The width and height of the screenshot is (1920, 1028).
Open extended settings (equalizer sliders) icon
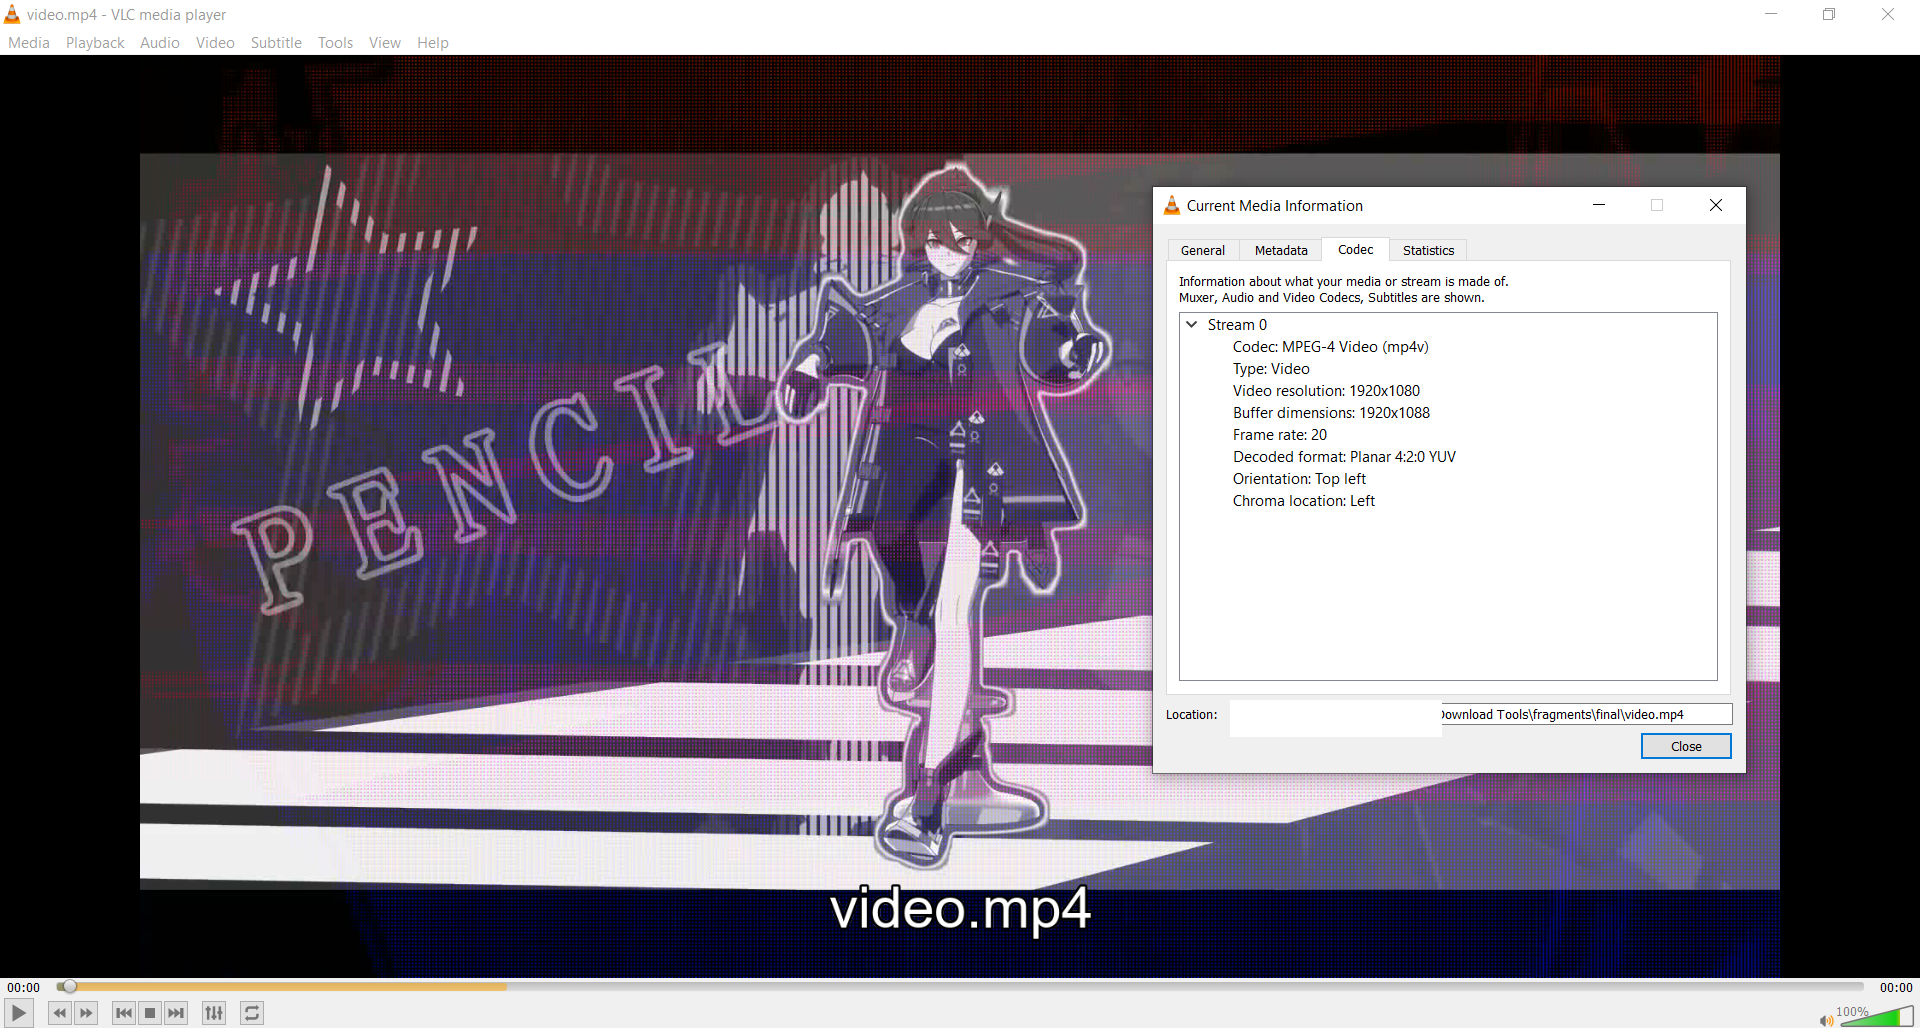point(214,1013)
